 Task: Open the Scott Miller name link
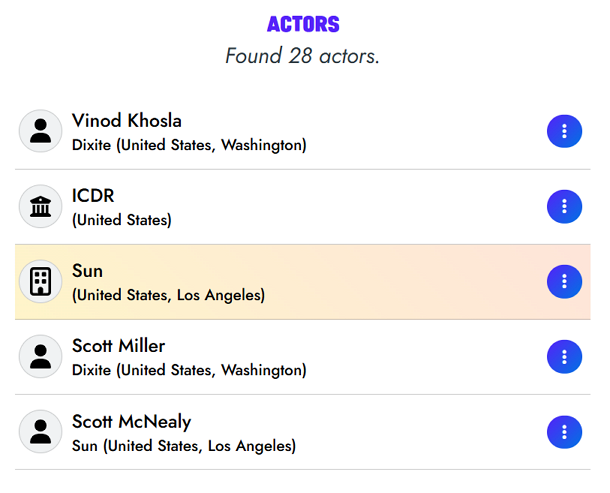click(118, 346)
